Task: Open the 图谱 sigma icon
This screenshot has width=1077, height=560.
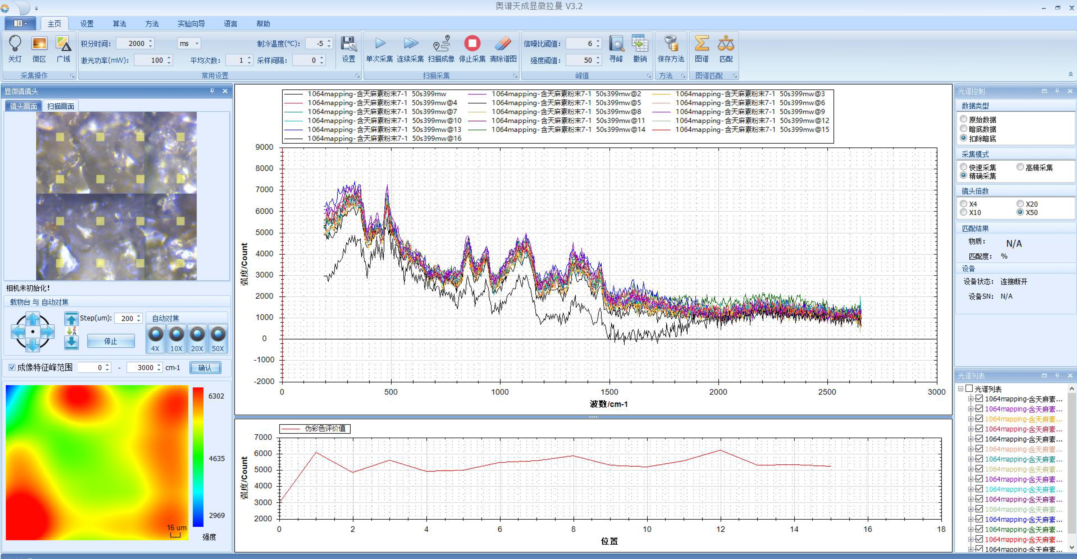Action: 701,44
